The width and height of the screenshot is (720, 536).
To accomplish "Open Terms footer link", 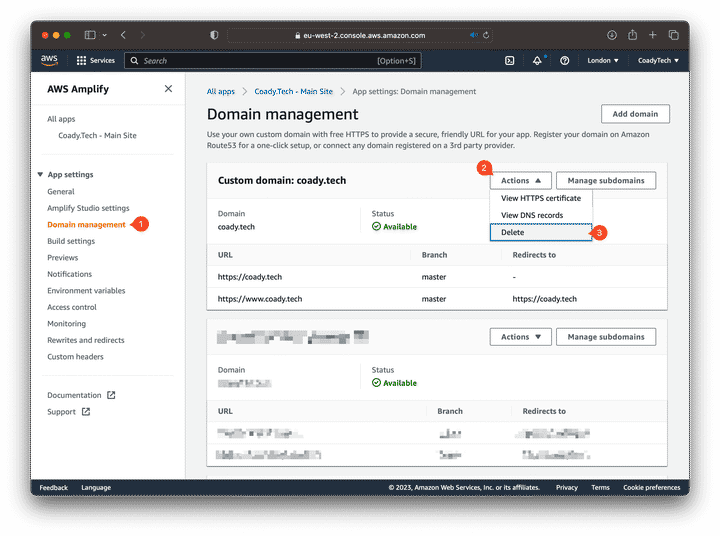I will [x=600, y=488].
